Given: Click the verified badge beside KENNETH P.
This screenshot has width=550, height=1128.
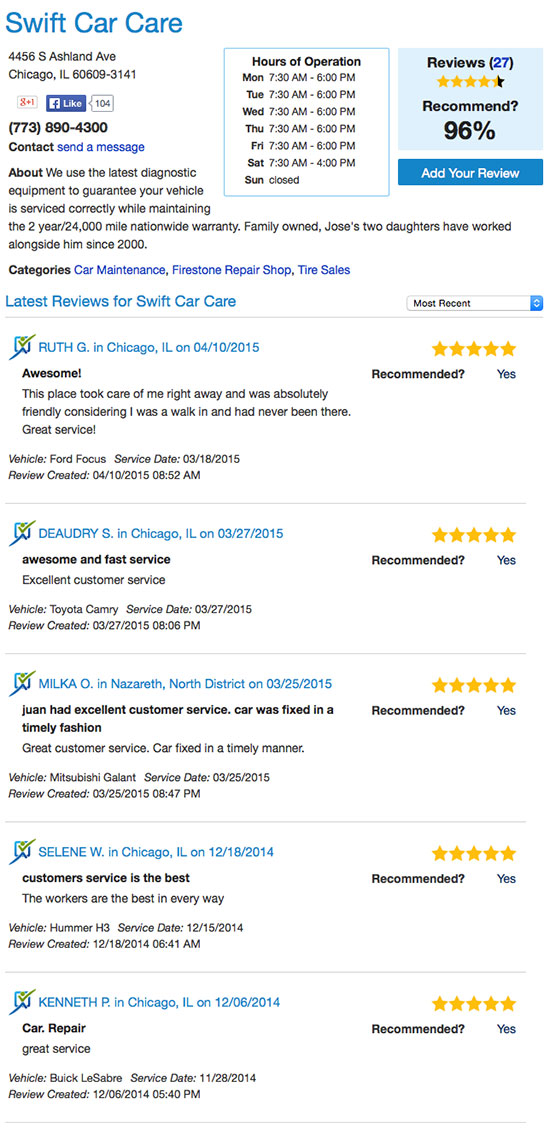Looking at the screenshot, I should click(22, 1002).
